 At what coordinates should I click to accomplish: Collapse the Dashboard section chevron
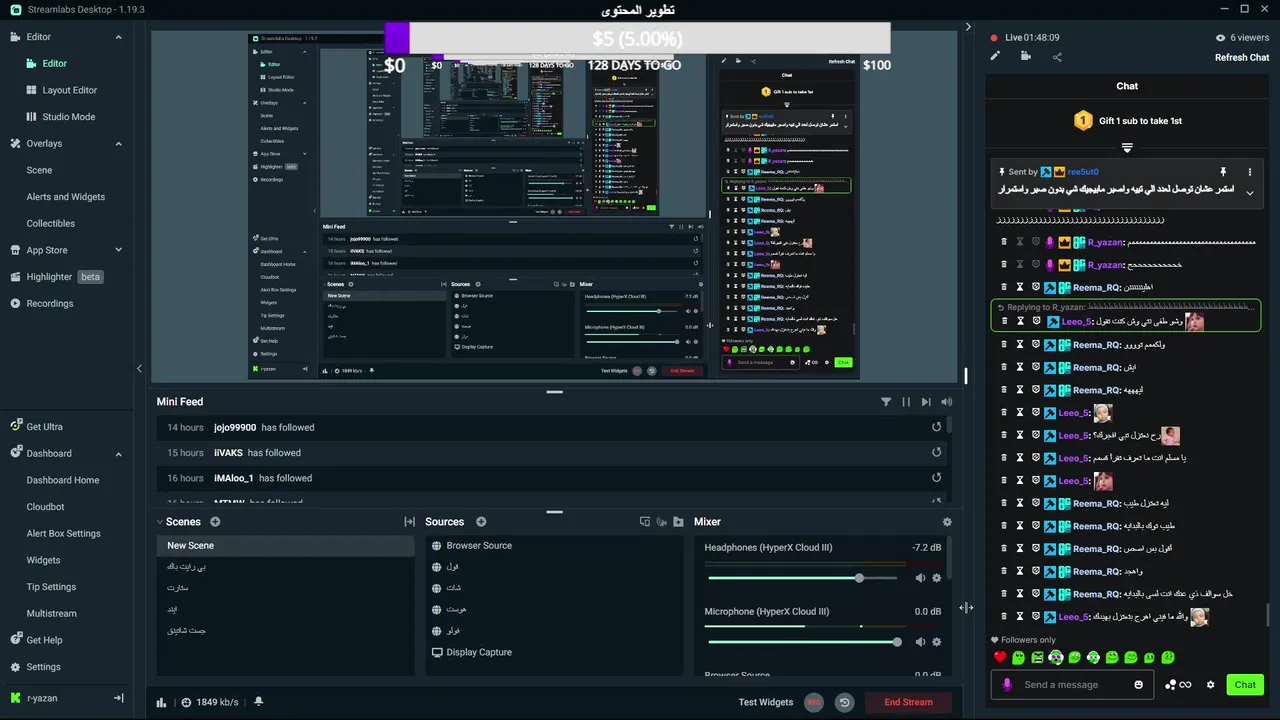118,453
